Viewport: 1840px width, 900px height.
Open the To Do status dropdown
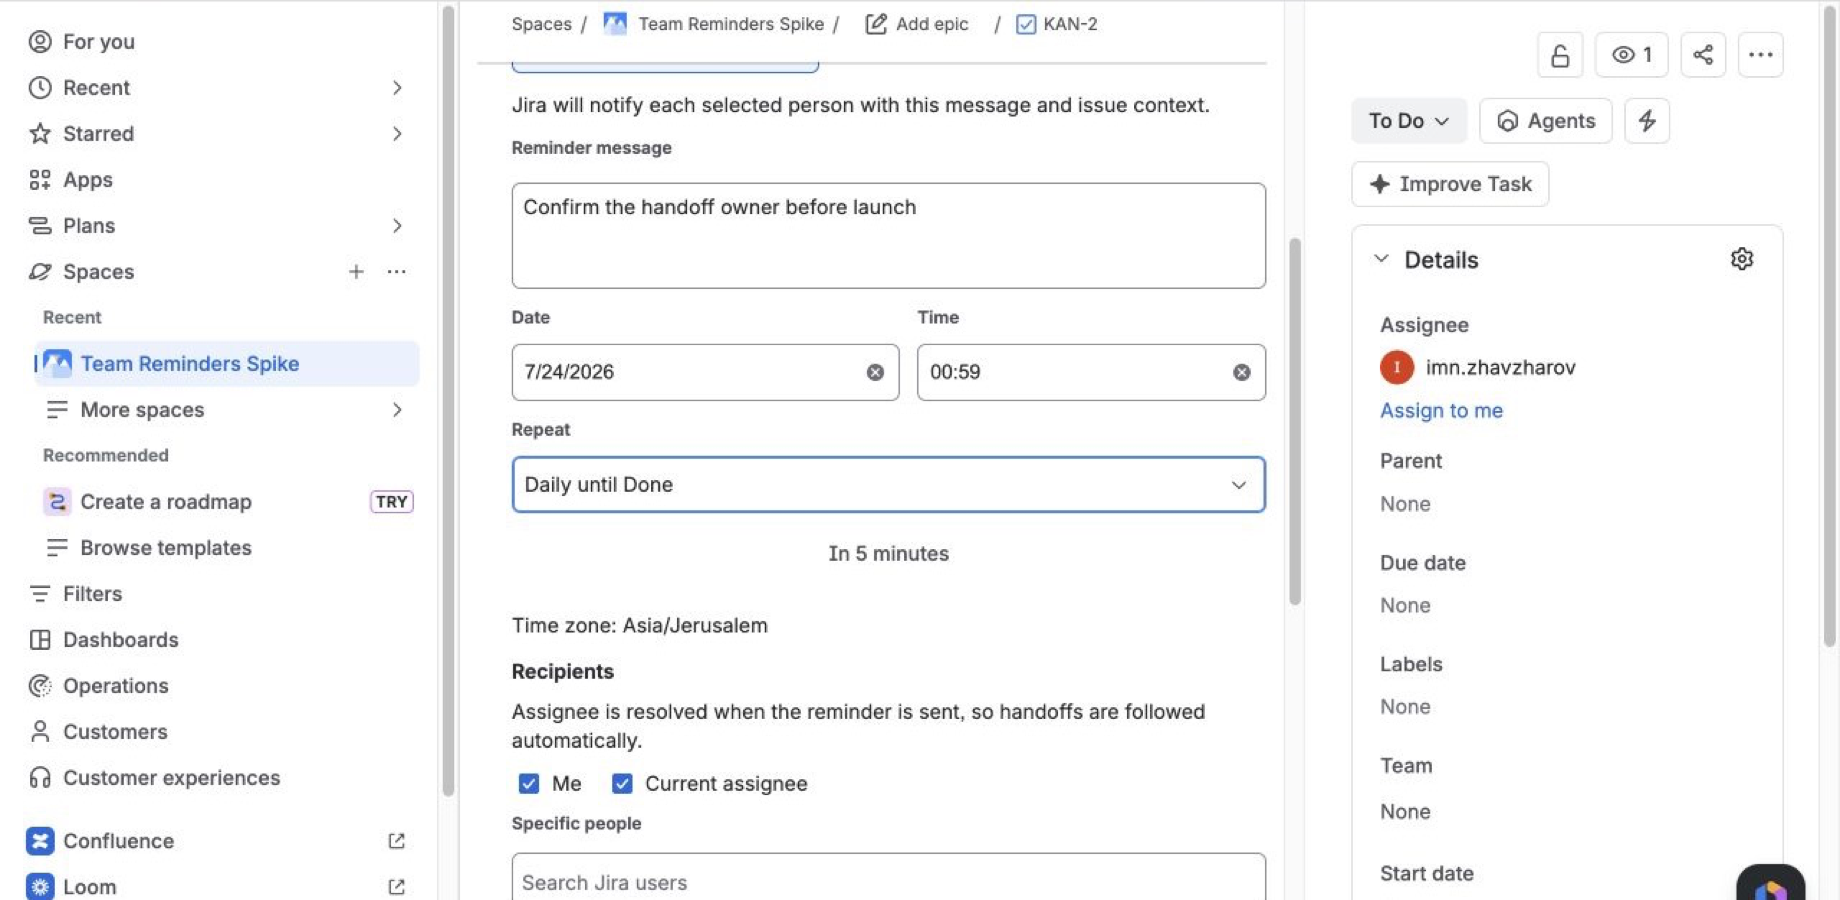[x=1408, y=120]
